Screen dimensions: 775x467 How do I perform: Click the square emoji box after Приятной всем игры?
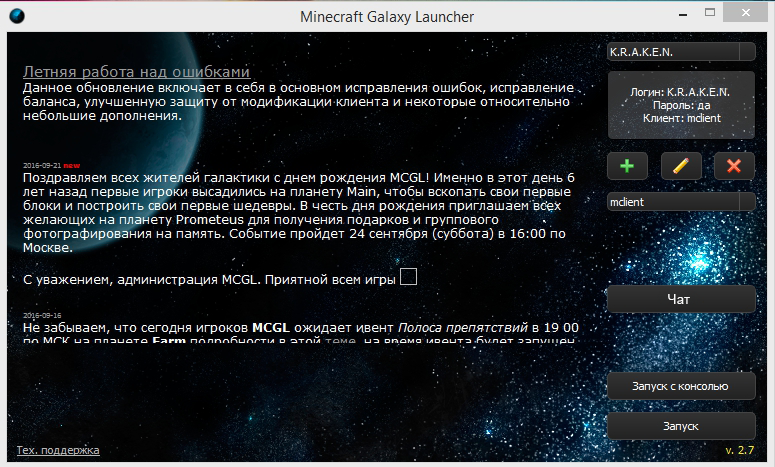point(408,276)
